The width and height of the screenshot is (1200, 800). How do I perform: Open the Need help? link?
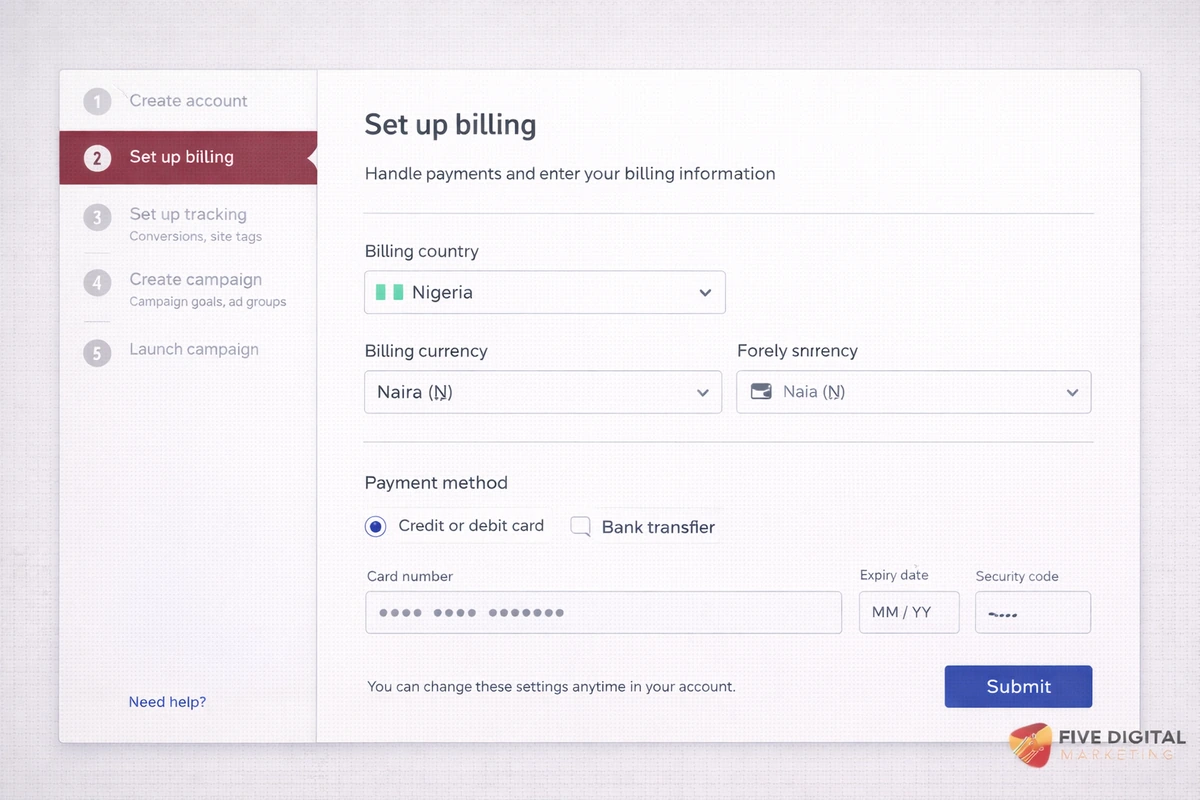[167, 701]
